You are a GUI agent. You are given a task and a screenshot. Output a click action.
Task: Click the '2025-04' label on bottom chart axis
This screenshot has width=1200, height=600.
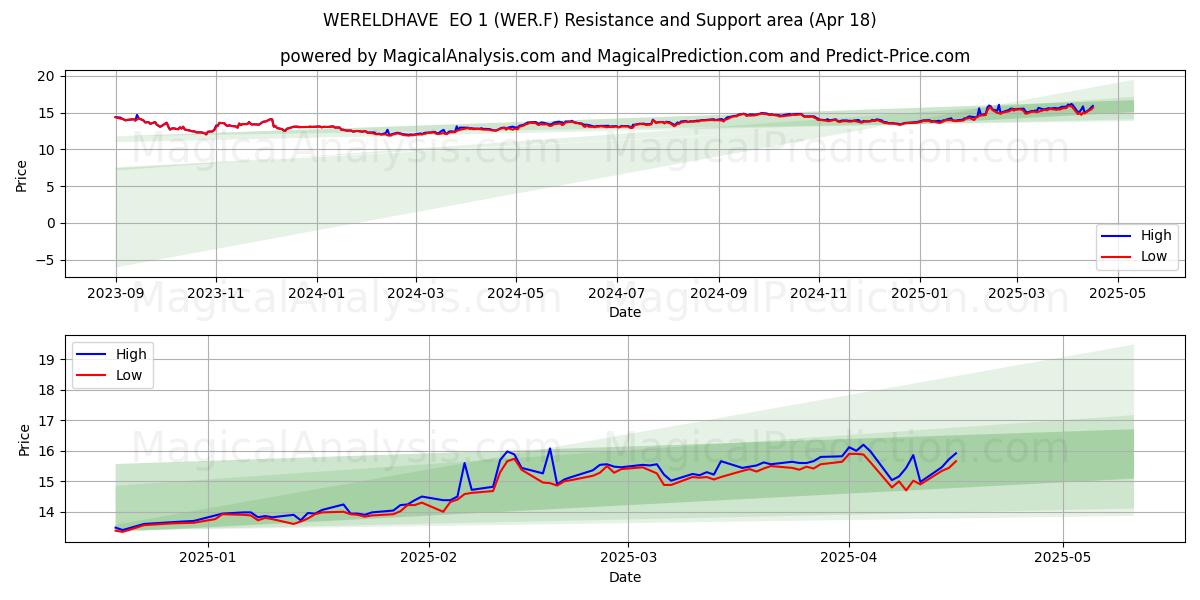(849, 559)
